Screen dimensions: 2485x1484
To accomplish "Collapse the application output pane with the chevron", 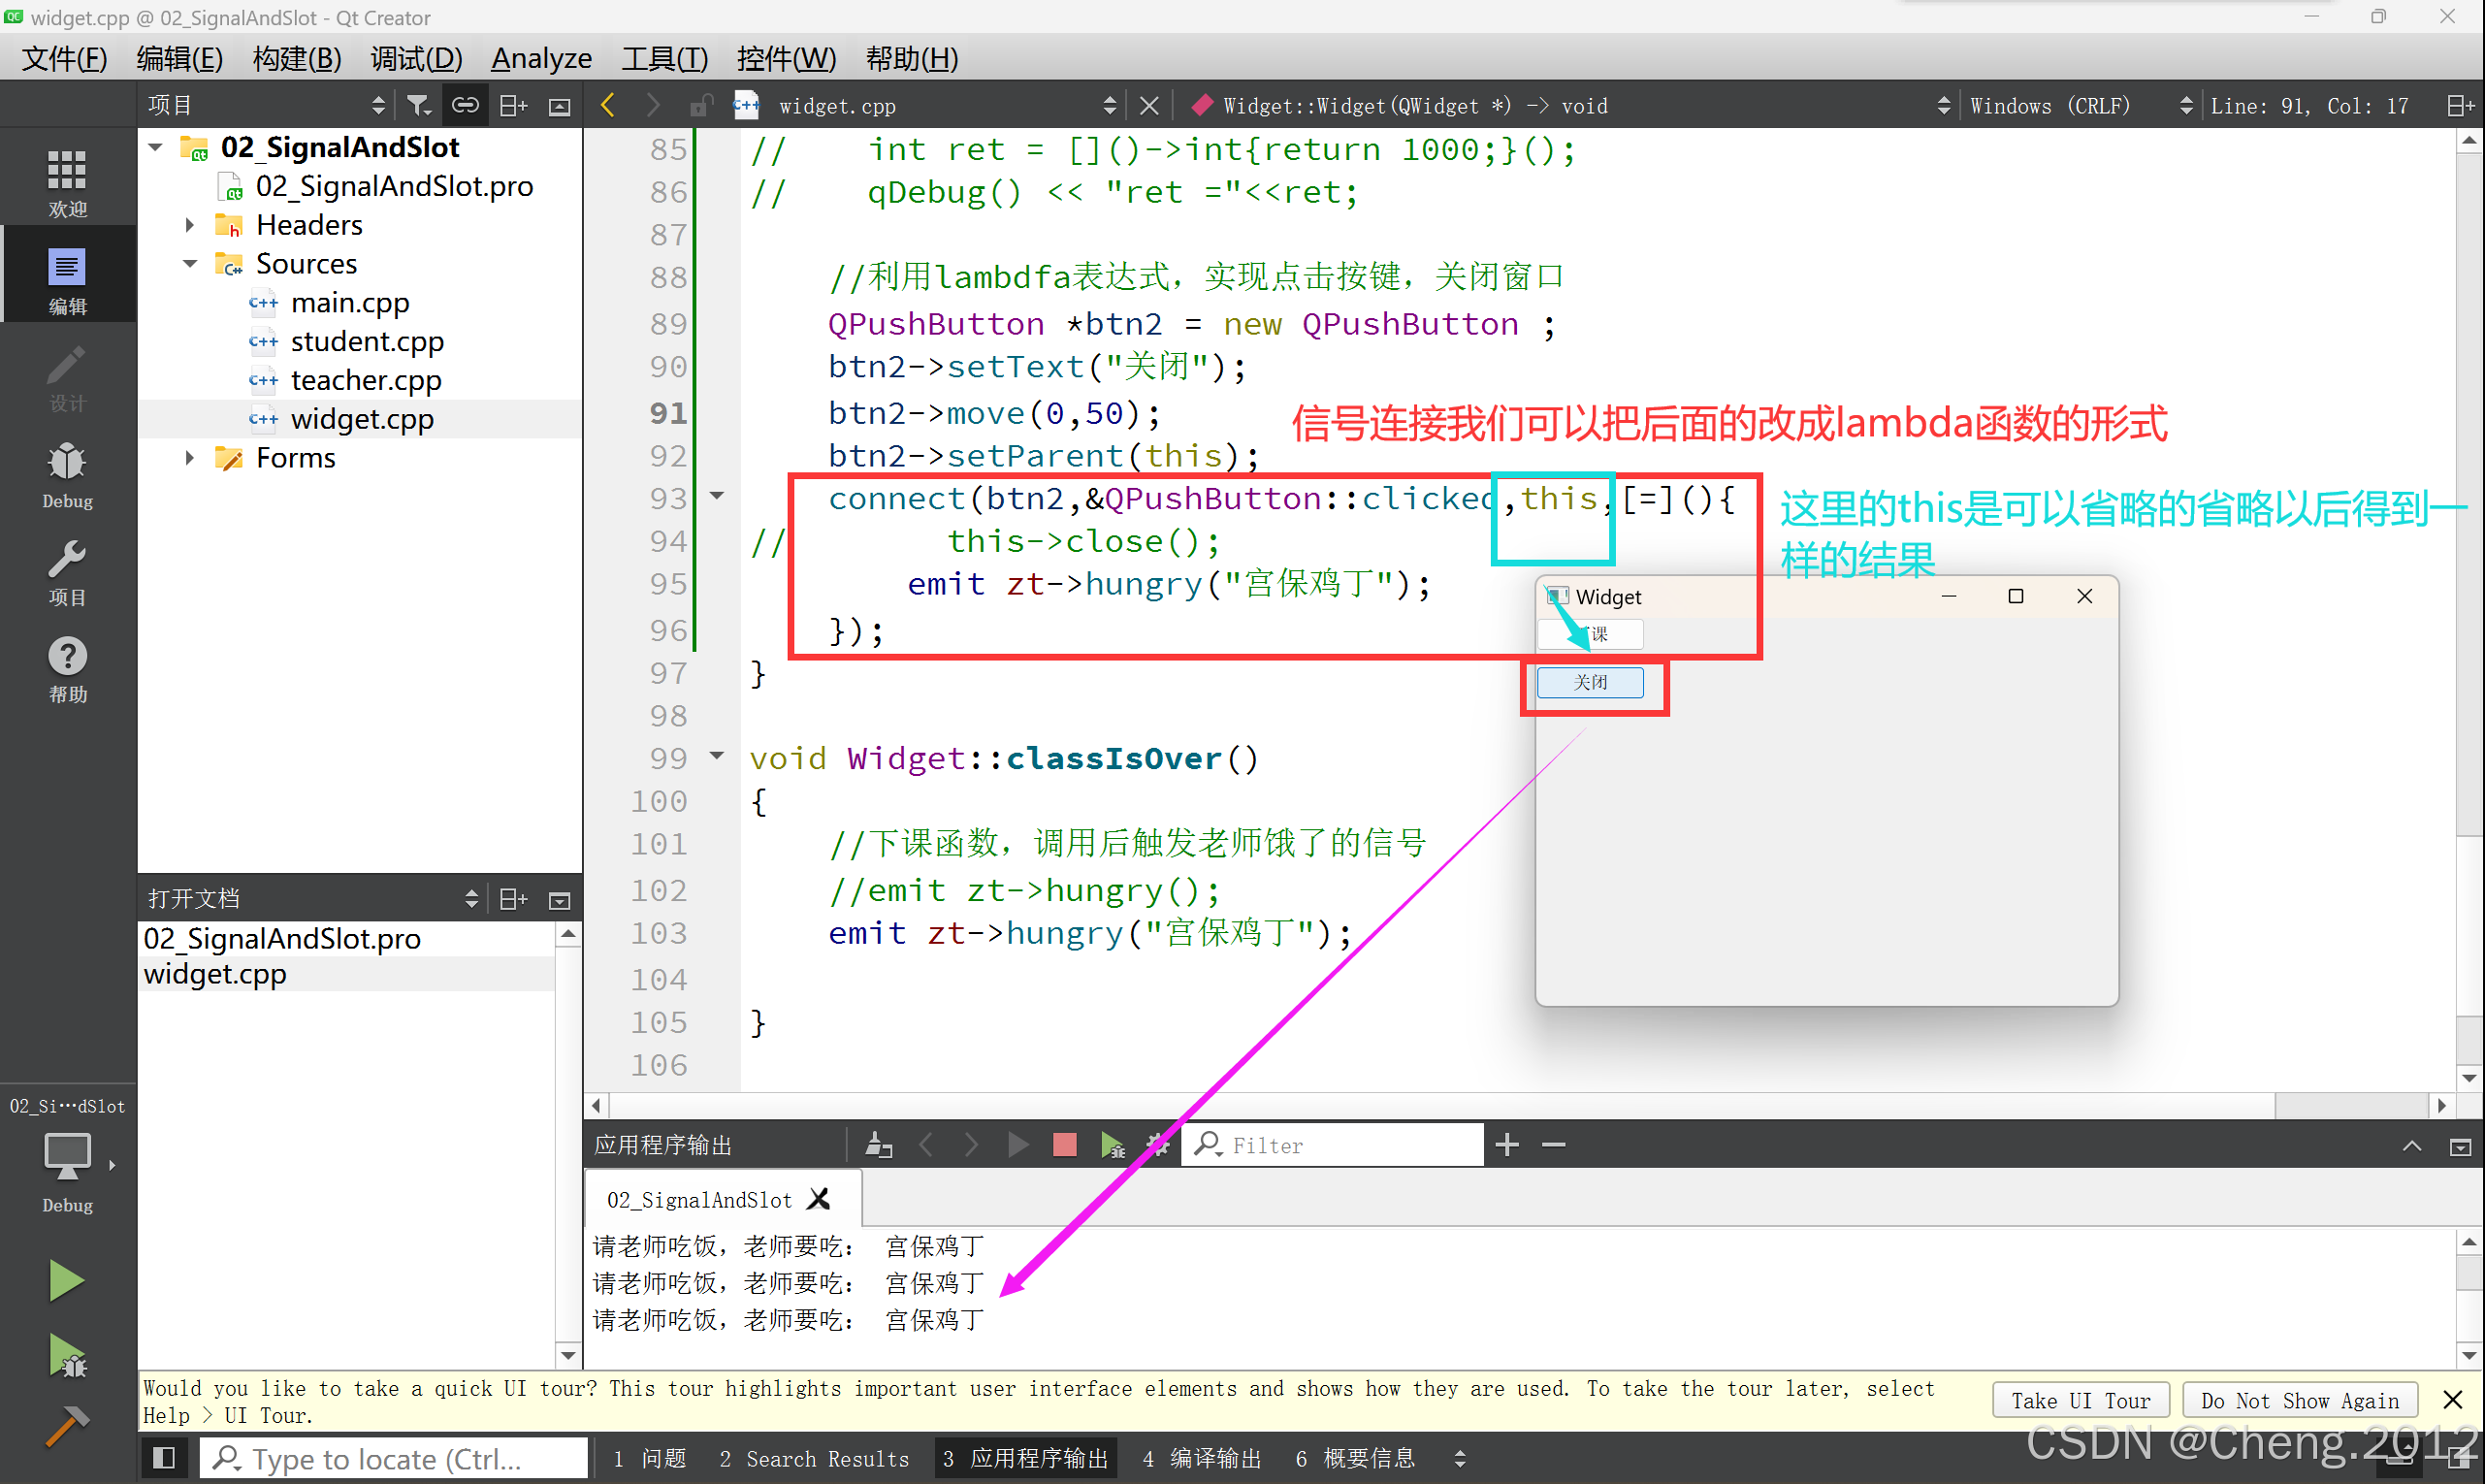I will pyautogui.click(x=2412, y=1145).
